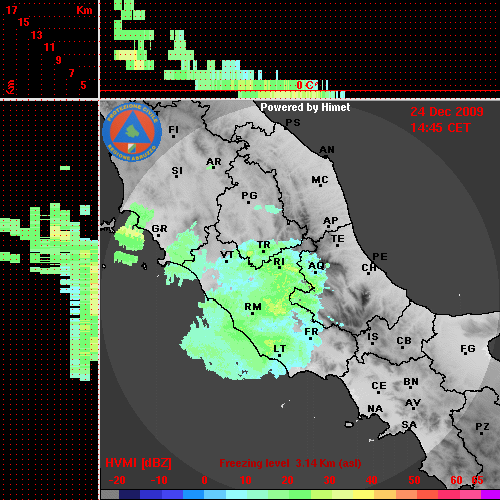Screen dimensions: 500x500
Task: Click the date '24 Dec 2009'
Action: pos(447,112)
